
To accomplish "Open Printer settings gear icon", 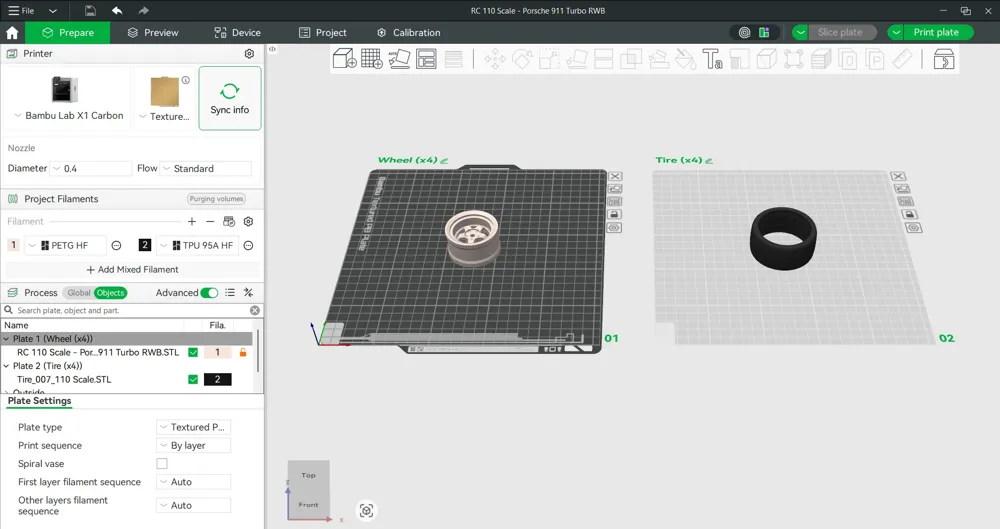I will [249, 54].
